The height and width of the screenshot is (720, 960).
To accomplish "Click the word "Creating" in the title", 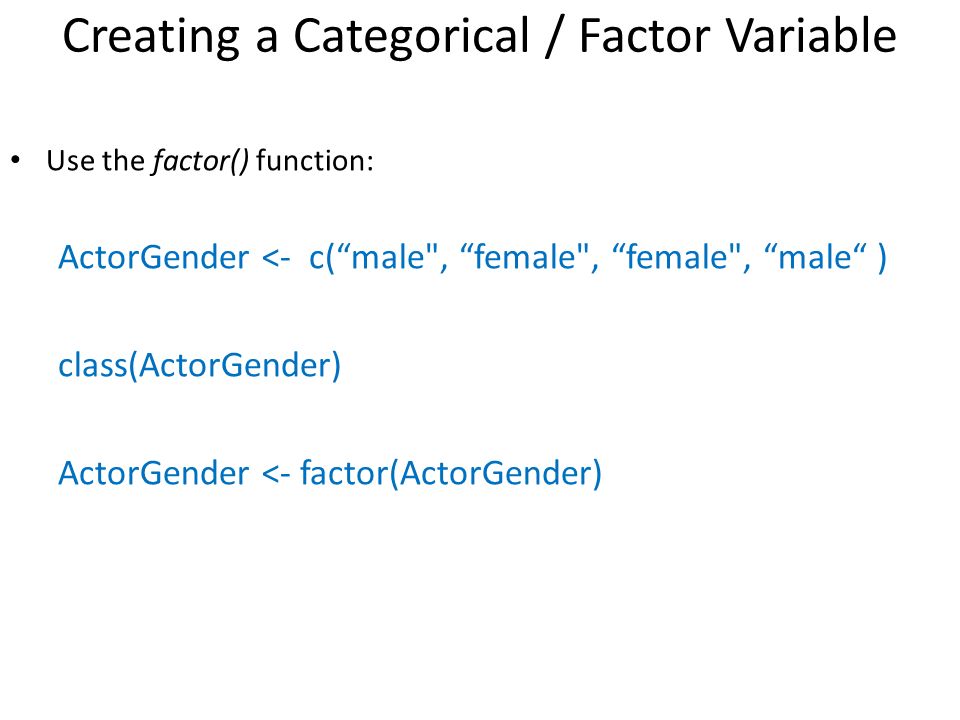I will coord(151,38).
